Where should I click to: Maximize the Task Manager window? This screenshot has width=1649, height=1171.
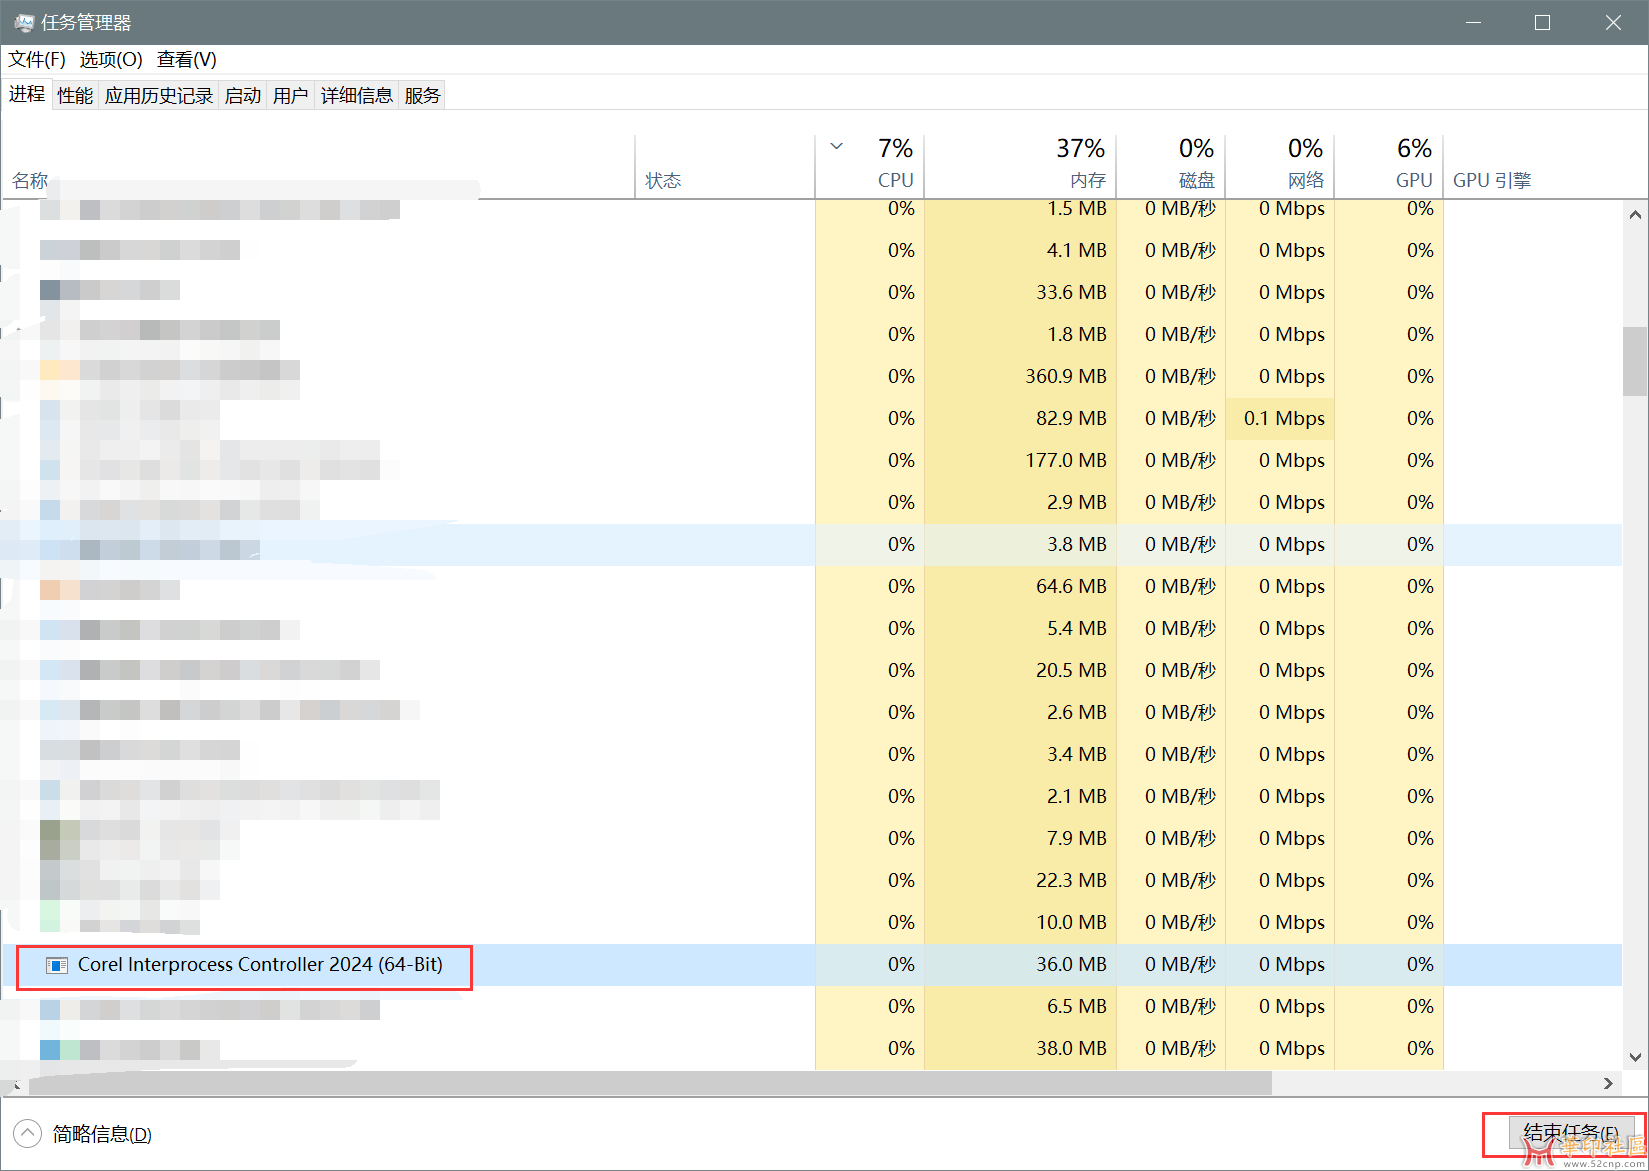pos(1542,22)
